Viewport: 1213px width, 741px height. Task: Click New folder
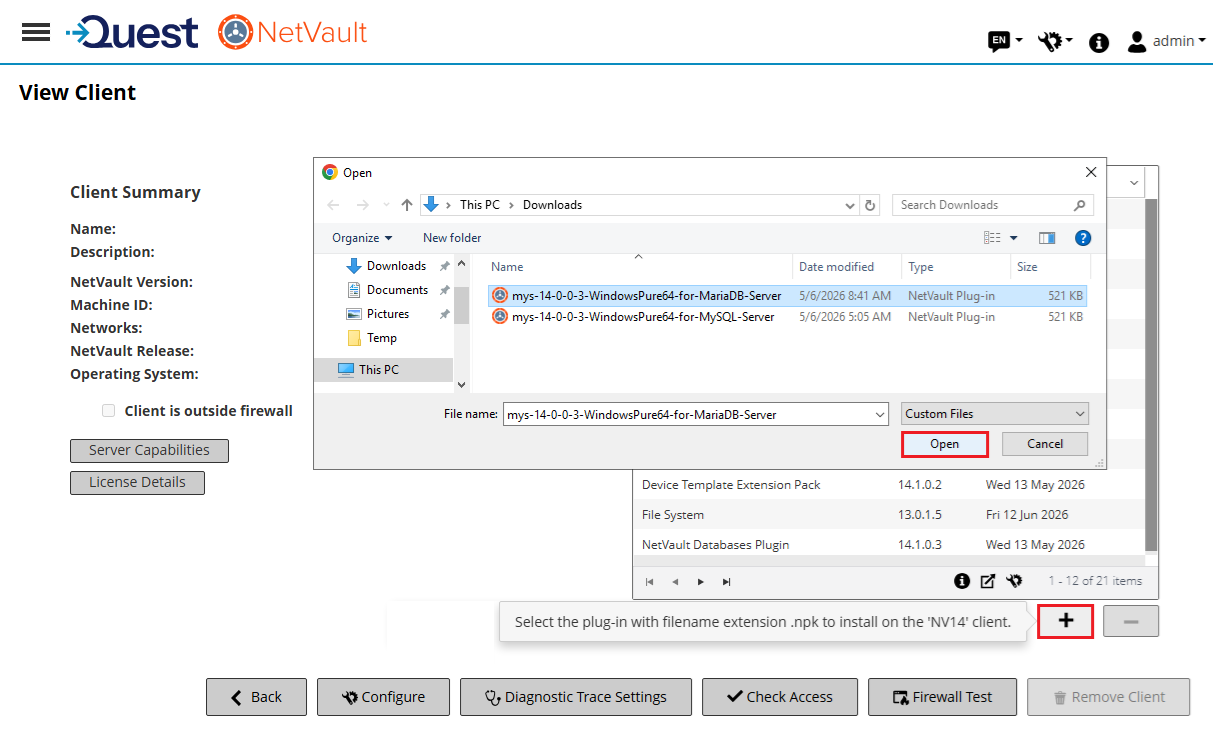tap(452, 238)
